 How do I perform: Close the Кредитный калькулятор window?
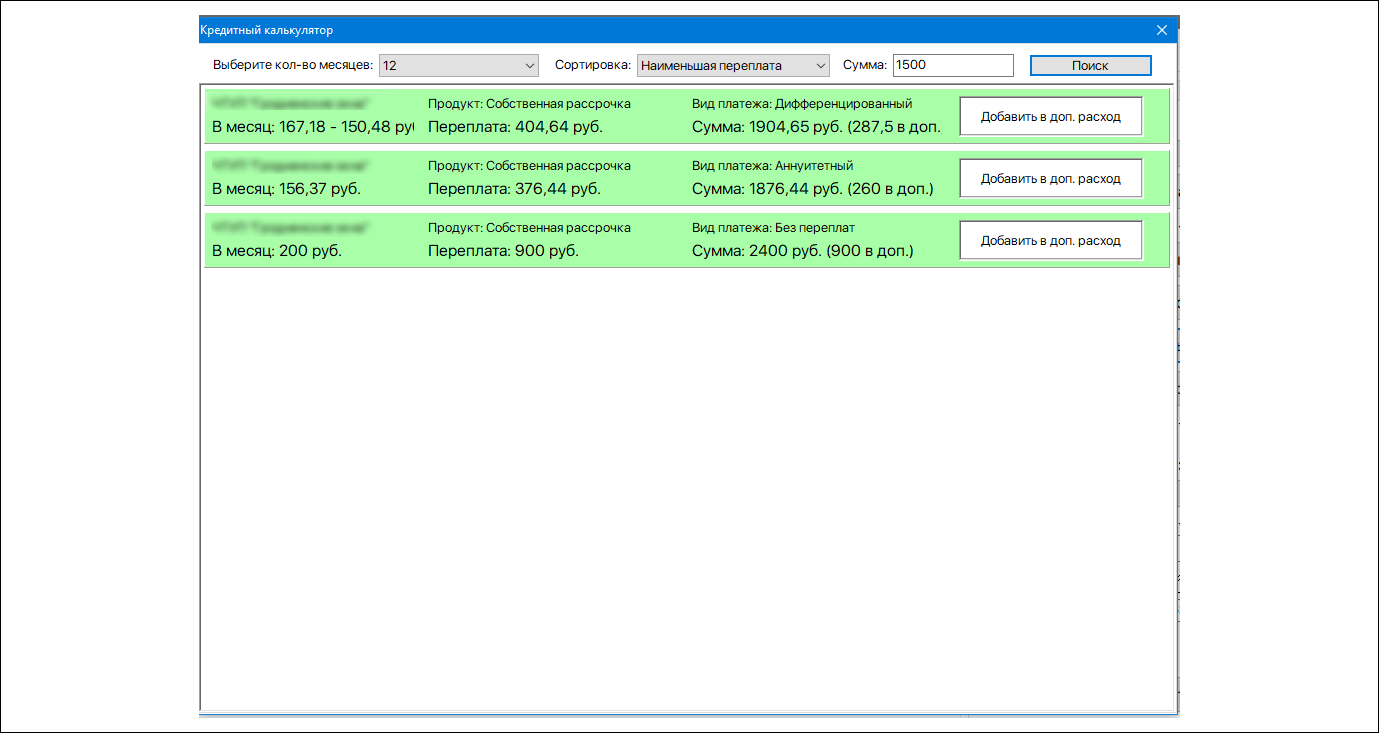pyautogui.click(x=1161, y=30)
